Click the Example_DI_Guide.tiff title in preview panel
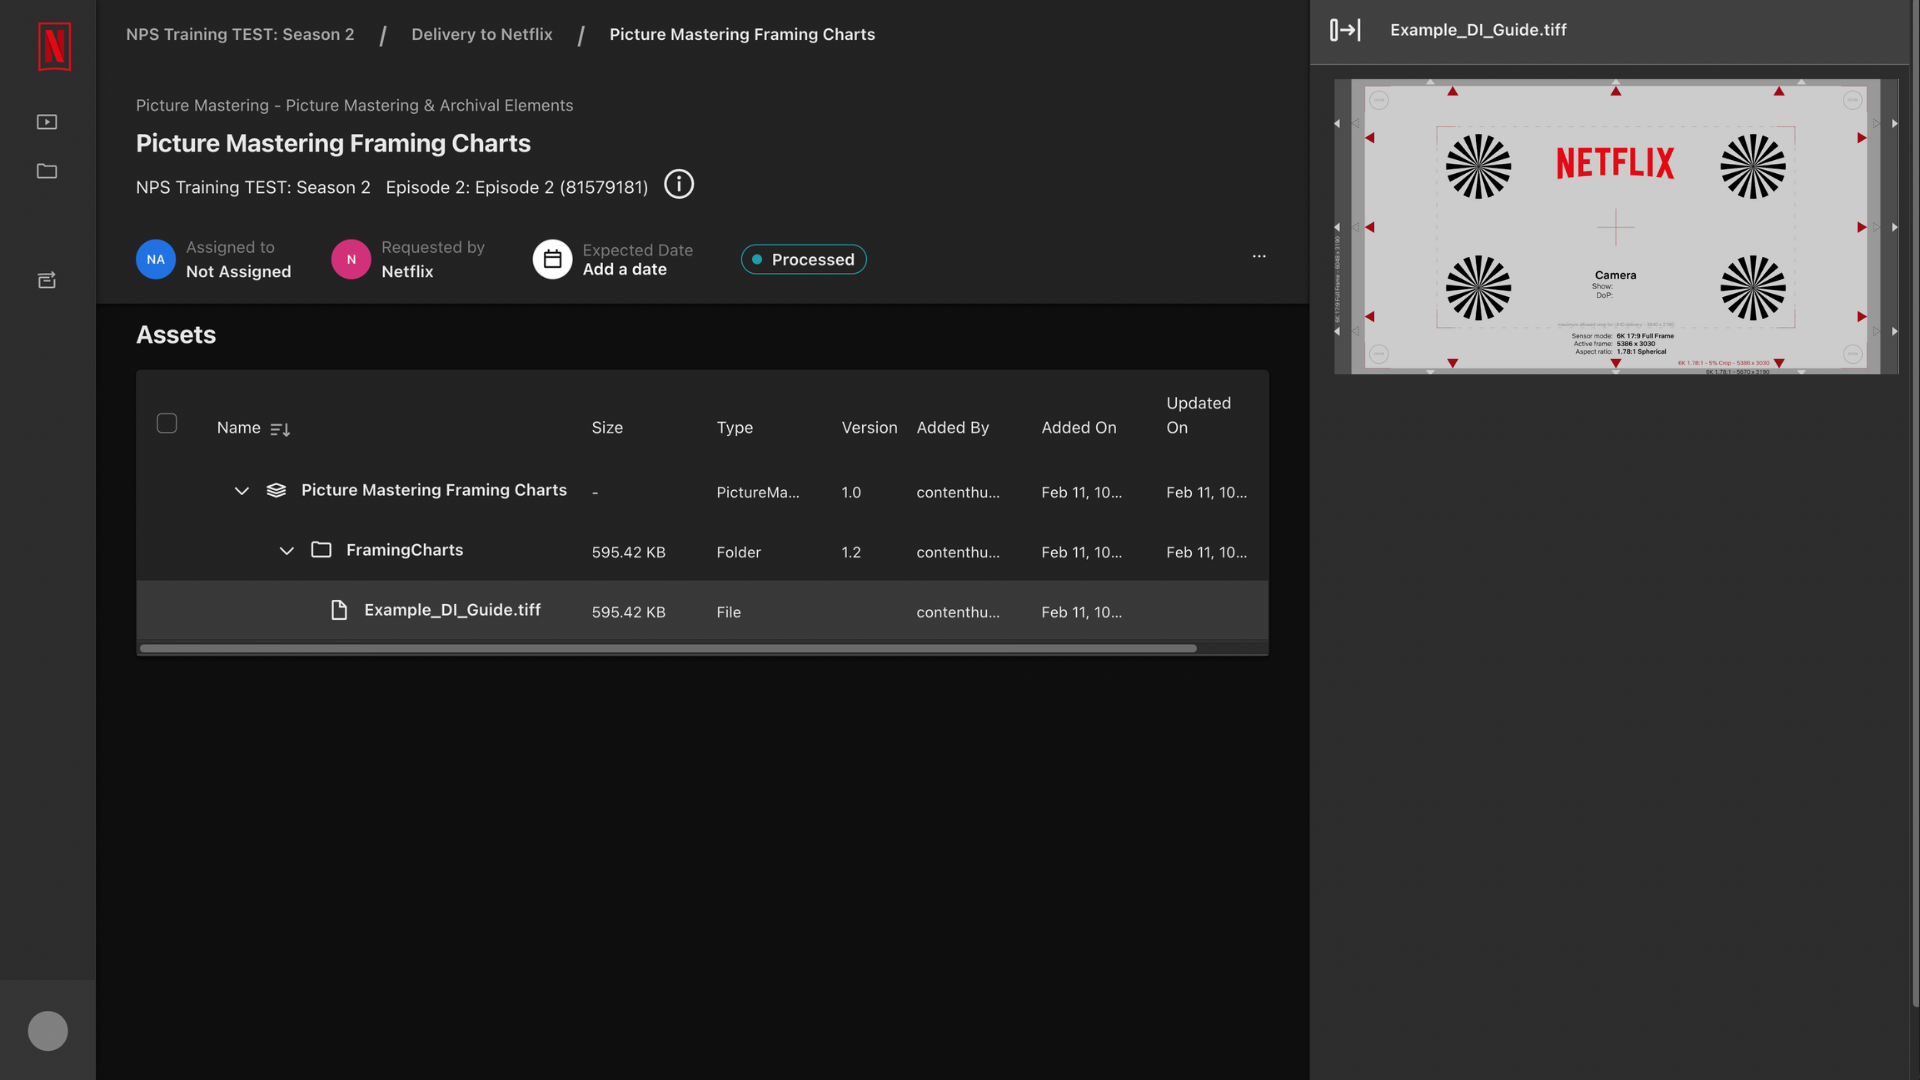This screenshot has width=1920, height=1080. (1478, 30)
